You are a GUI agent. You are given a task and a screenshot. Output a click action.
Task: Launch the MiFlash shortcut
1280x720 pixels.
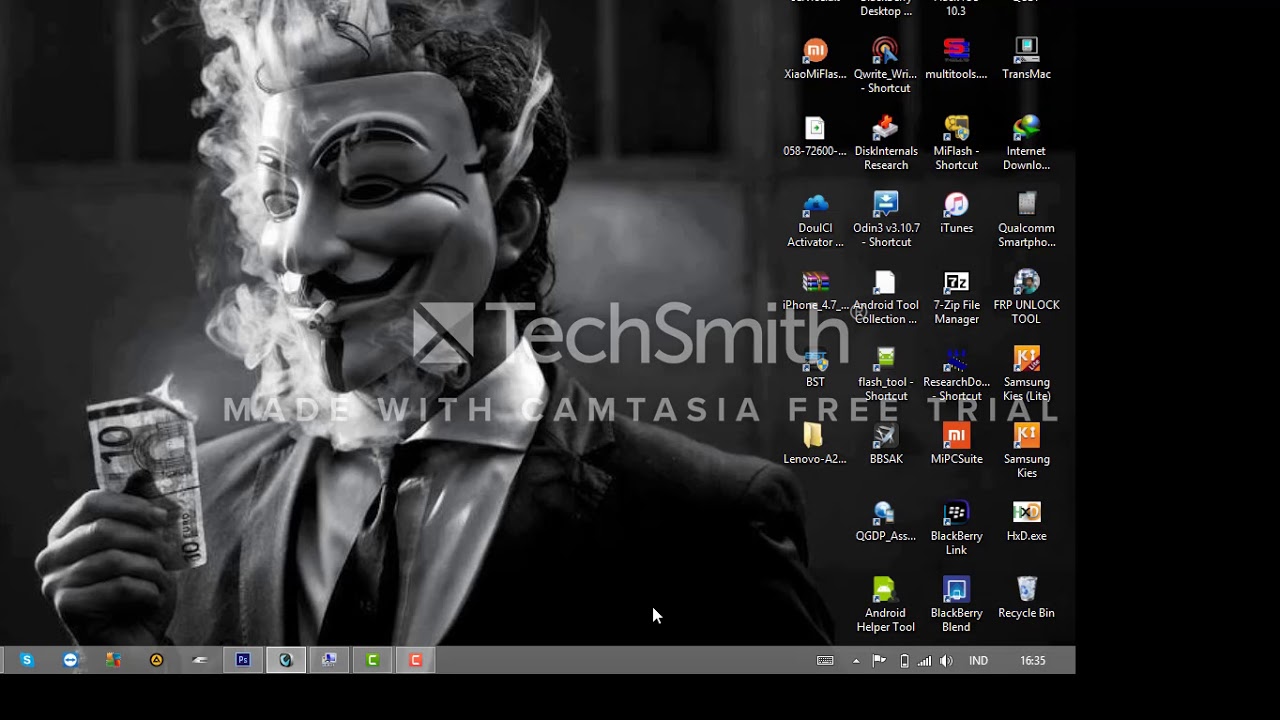pyautogui.click(x=956, y=143)
